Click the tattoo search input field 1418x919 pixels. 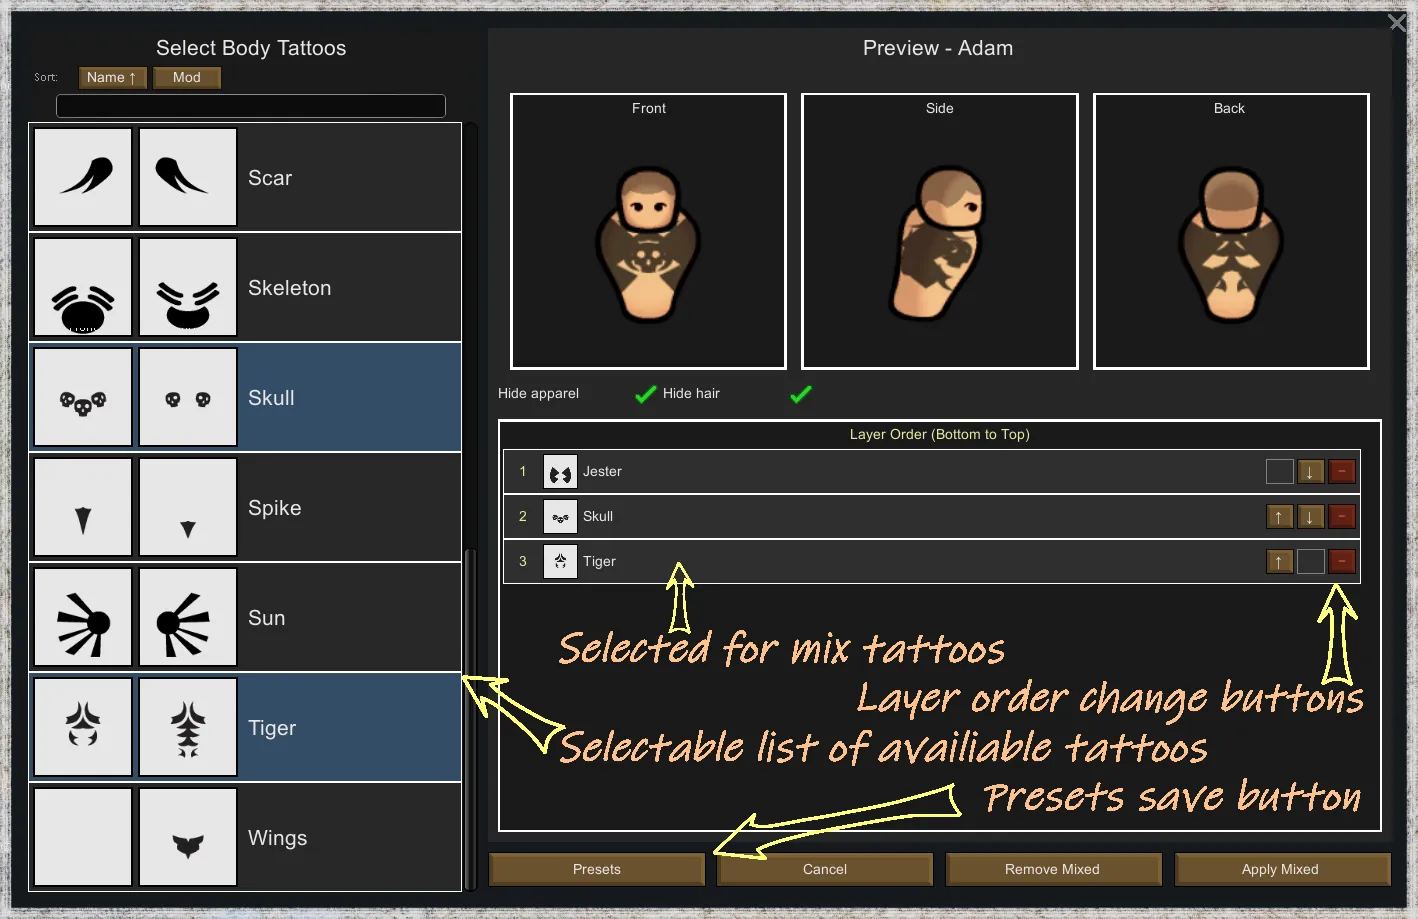251,106
